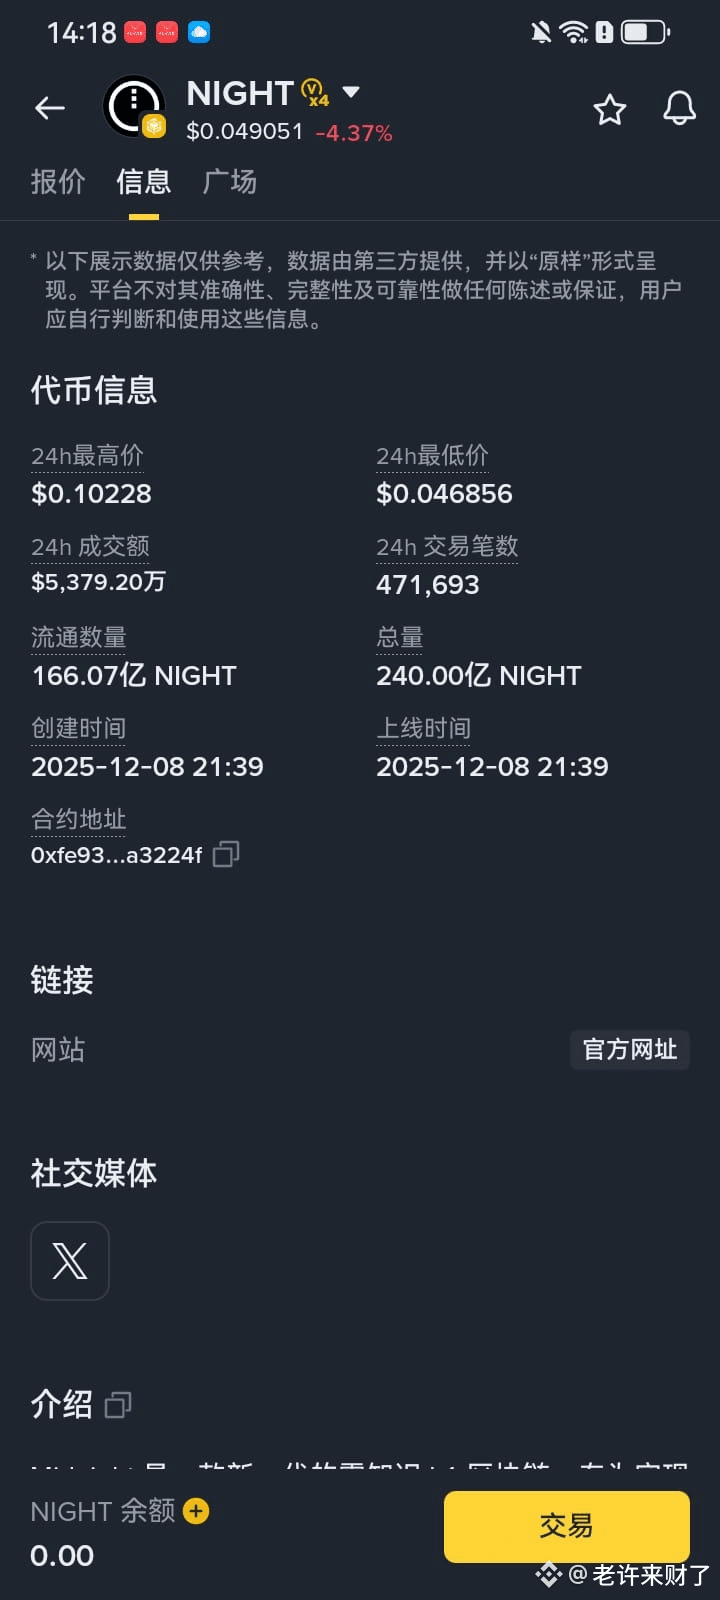
Task: Tap the x4 verified badge icon
Action: [315, 93]
